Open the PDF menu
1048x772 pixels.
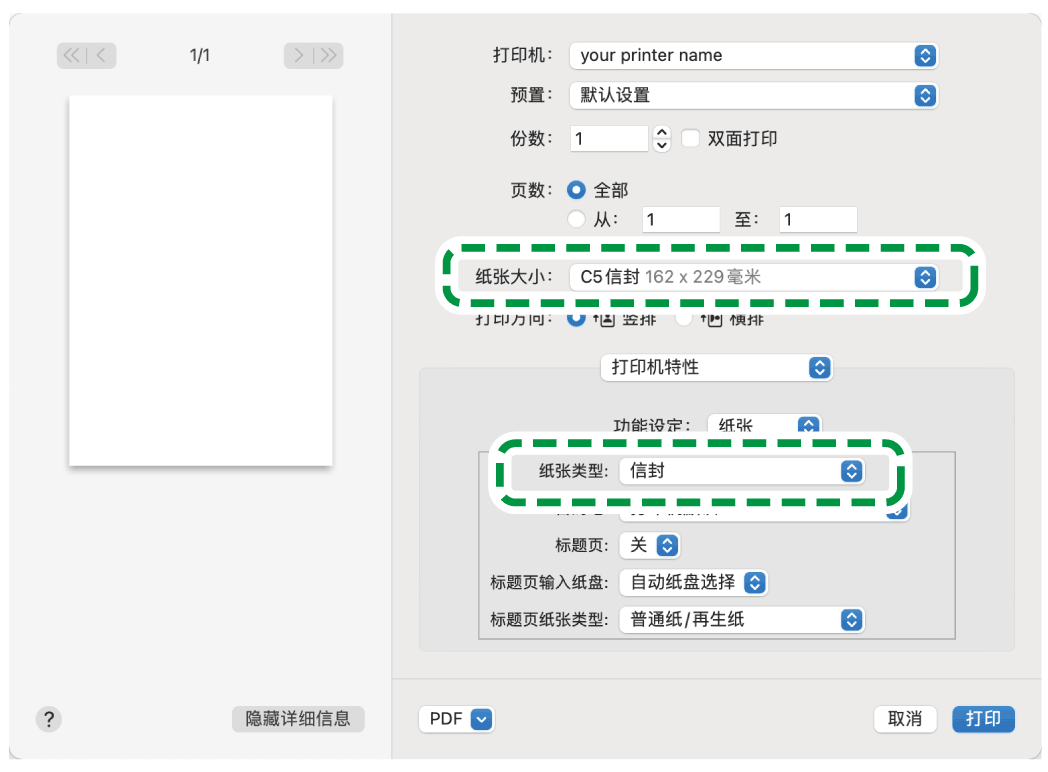(456, 719)
